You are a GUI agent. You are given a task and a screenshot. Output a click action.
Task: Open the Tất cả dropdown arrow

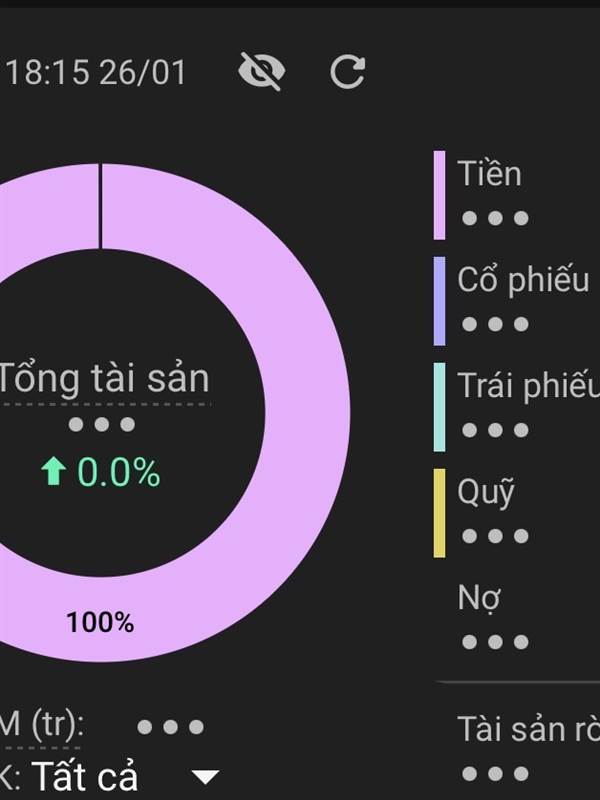(x=205, y=777)
